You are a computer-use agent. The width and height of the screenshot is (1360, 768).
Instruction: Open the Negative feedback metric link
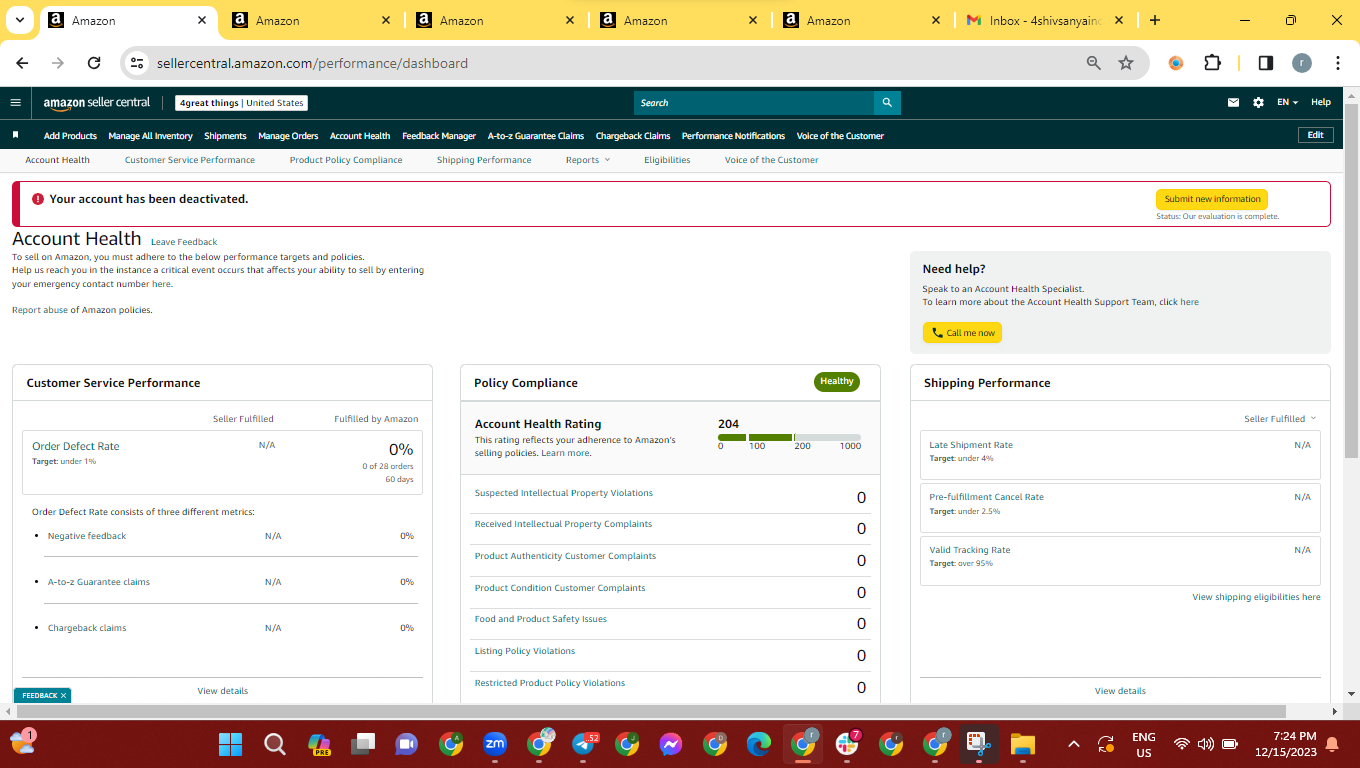pos(87,536)
